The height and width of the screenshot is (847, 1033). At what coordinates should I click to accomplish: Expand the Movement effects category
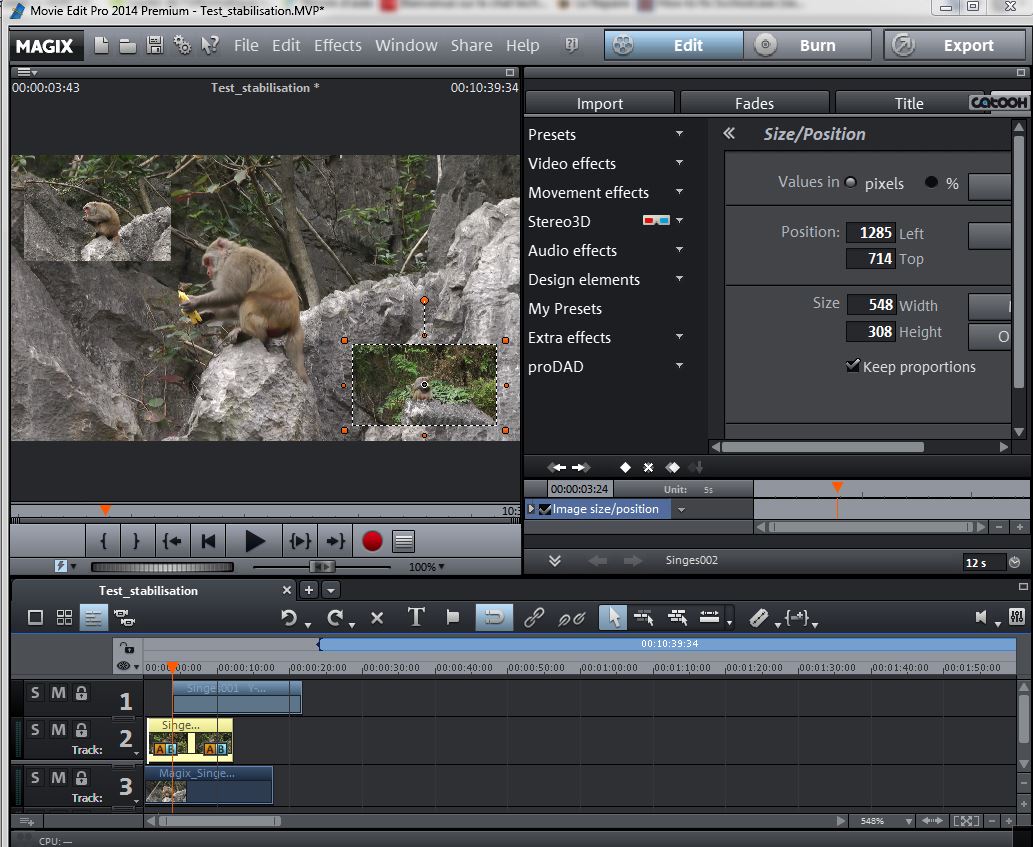679,192
